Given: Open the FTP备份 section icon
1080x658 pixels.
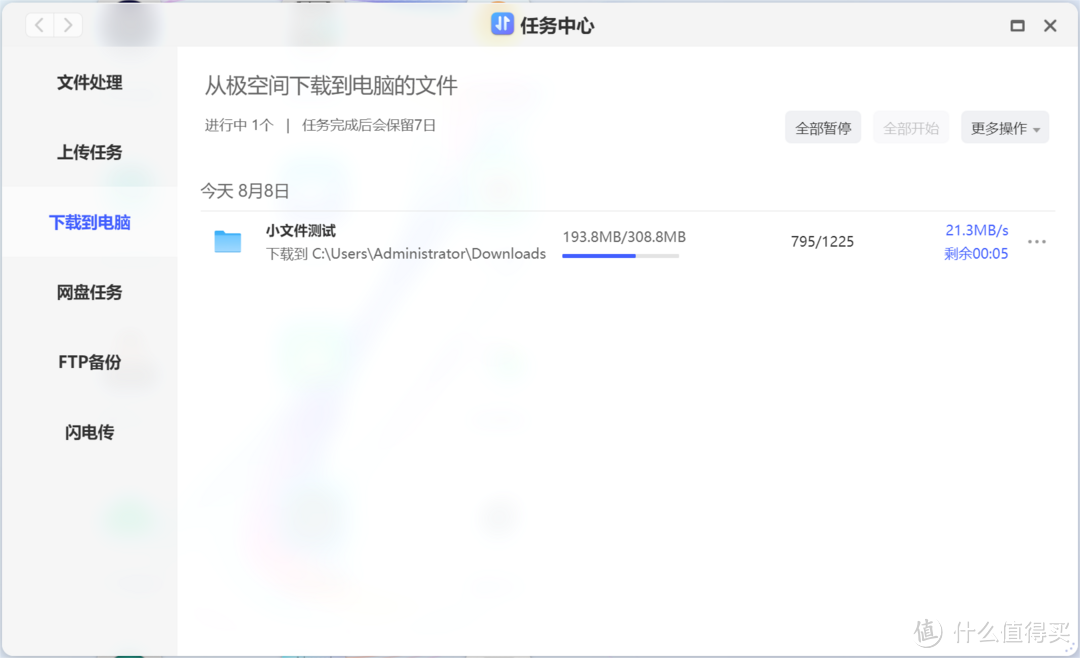Looking at the screenshot, I should point(88,362).
